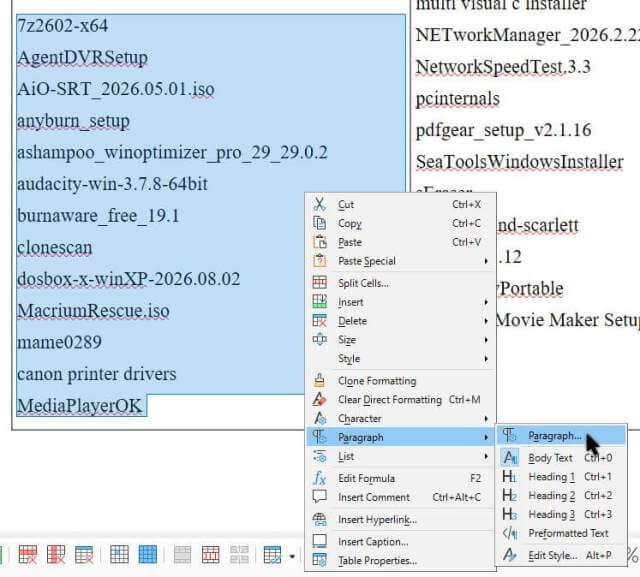Click the AgentDVRSetup line
Viewport: 640px width, 577px height.
point(82,58)
